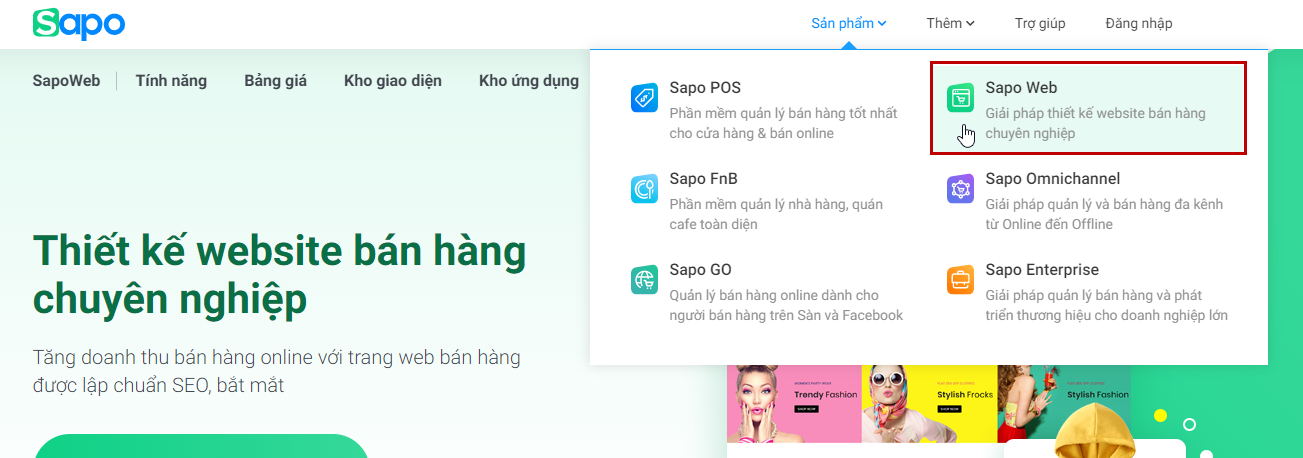Click description 'Giải pháp thiết kế website bán hàng'
Viewport: 1303px width, 458px height.
coord(1096,113)
